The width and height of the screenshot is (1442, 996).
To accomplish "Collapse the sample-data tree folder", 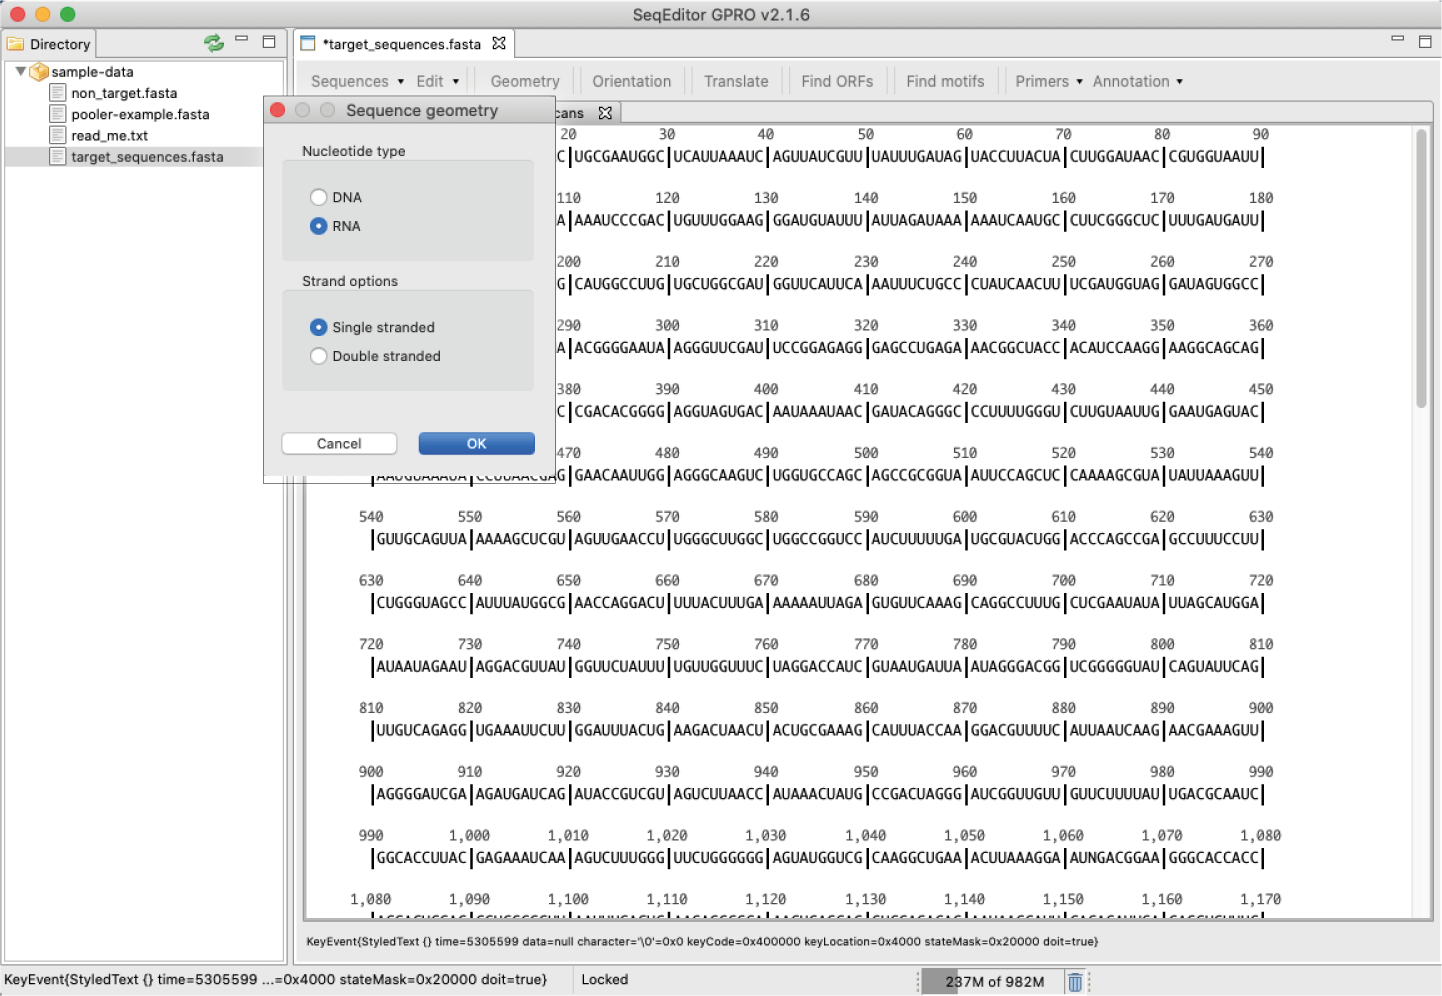I will coord(20,72).
